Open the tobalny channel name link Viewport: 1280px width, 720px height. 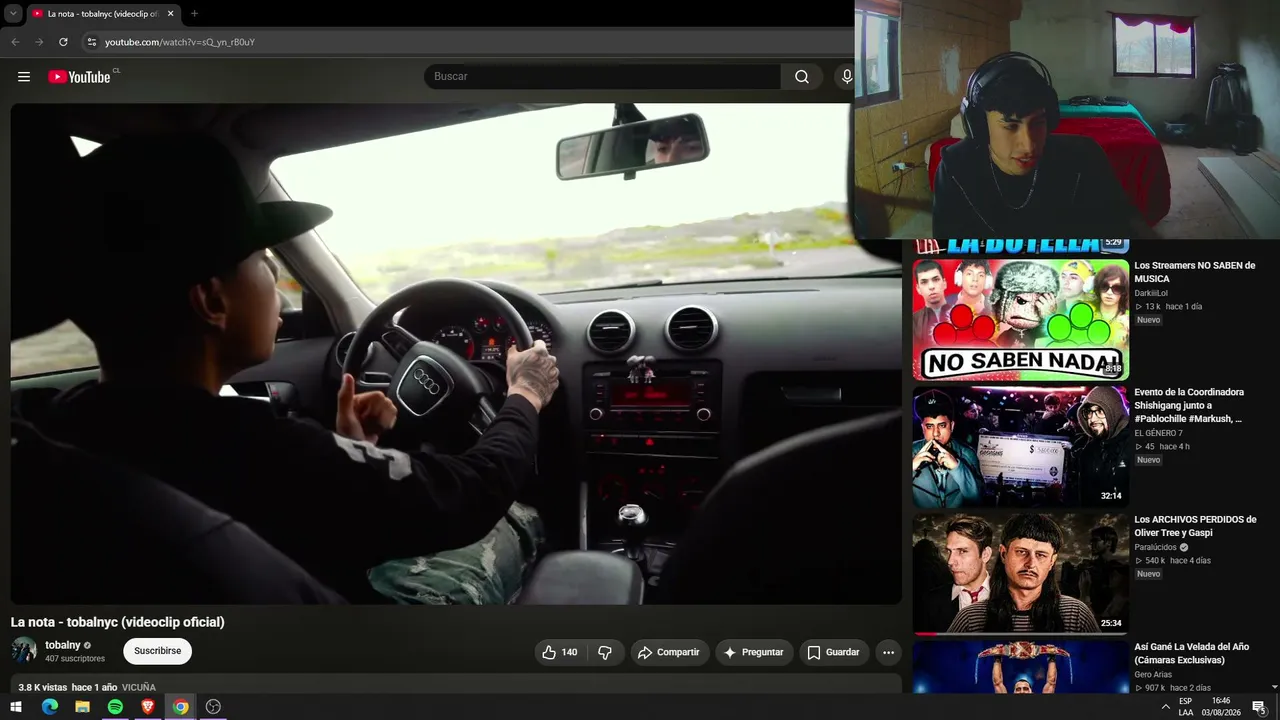pos(63,645)
